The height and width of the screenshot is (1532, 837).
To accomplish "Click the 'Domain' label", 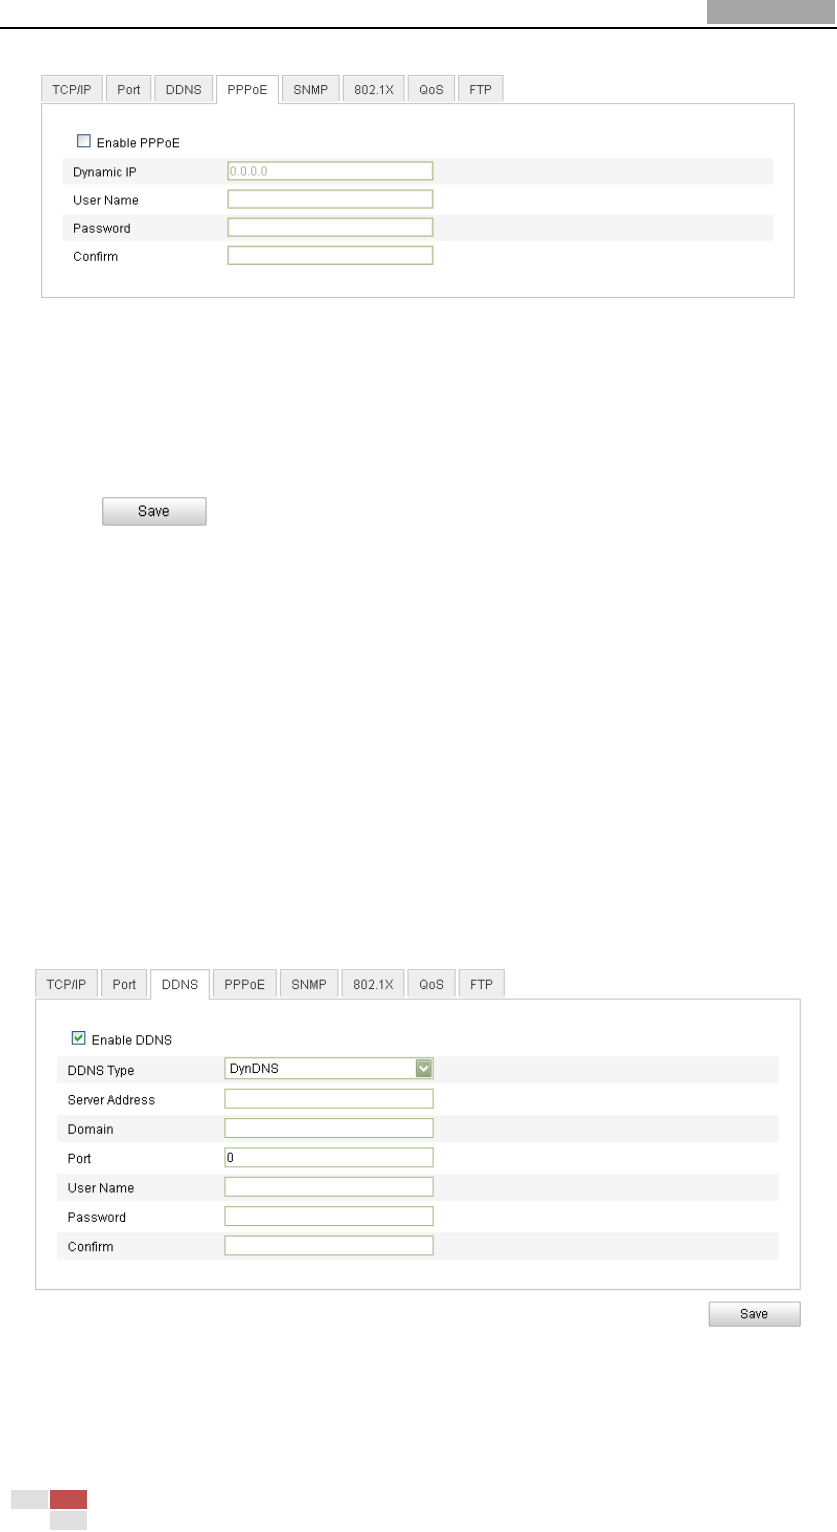I will pyautogui.click(x=90, y=1129).
